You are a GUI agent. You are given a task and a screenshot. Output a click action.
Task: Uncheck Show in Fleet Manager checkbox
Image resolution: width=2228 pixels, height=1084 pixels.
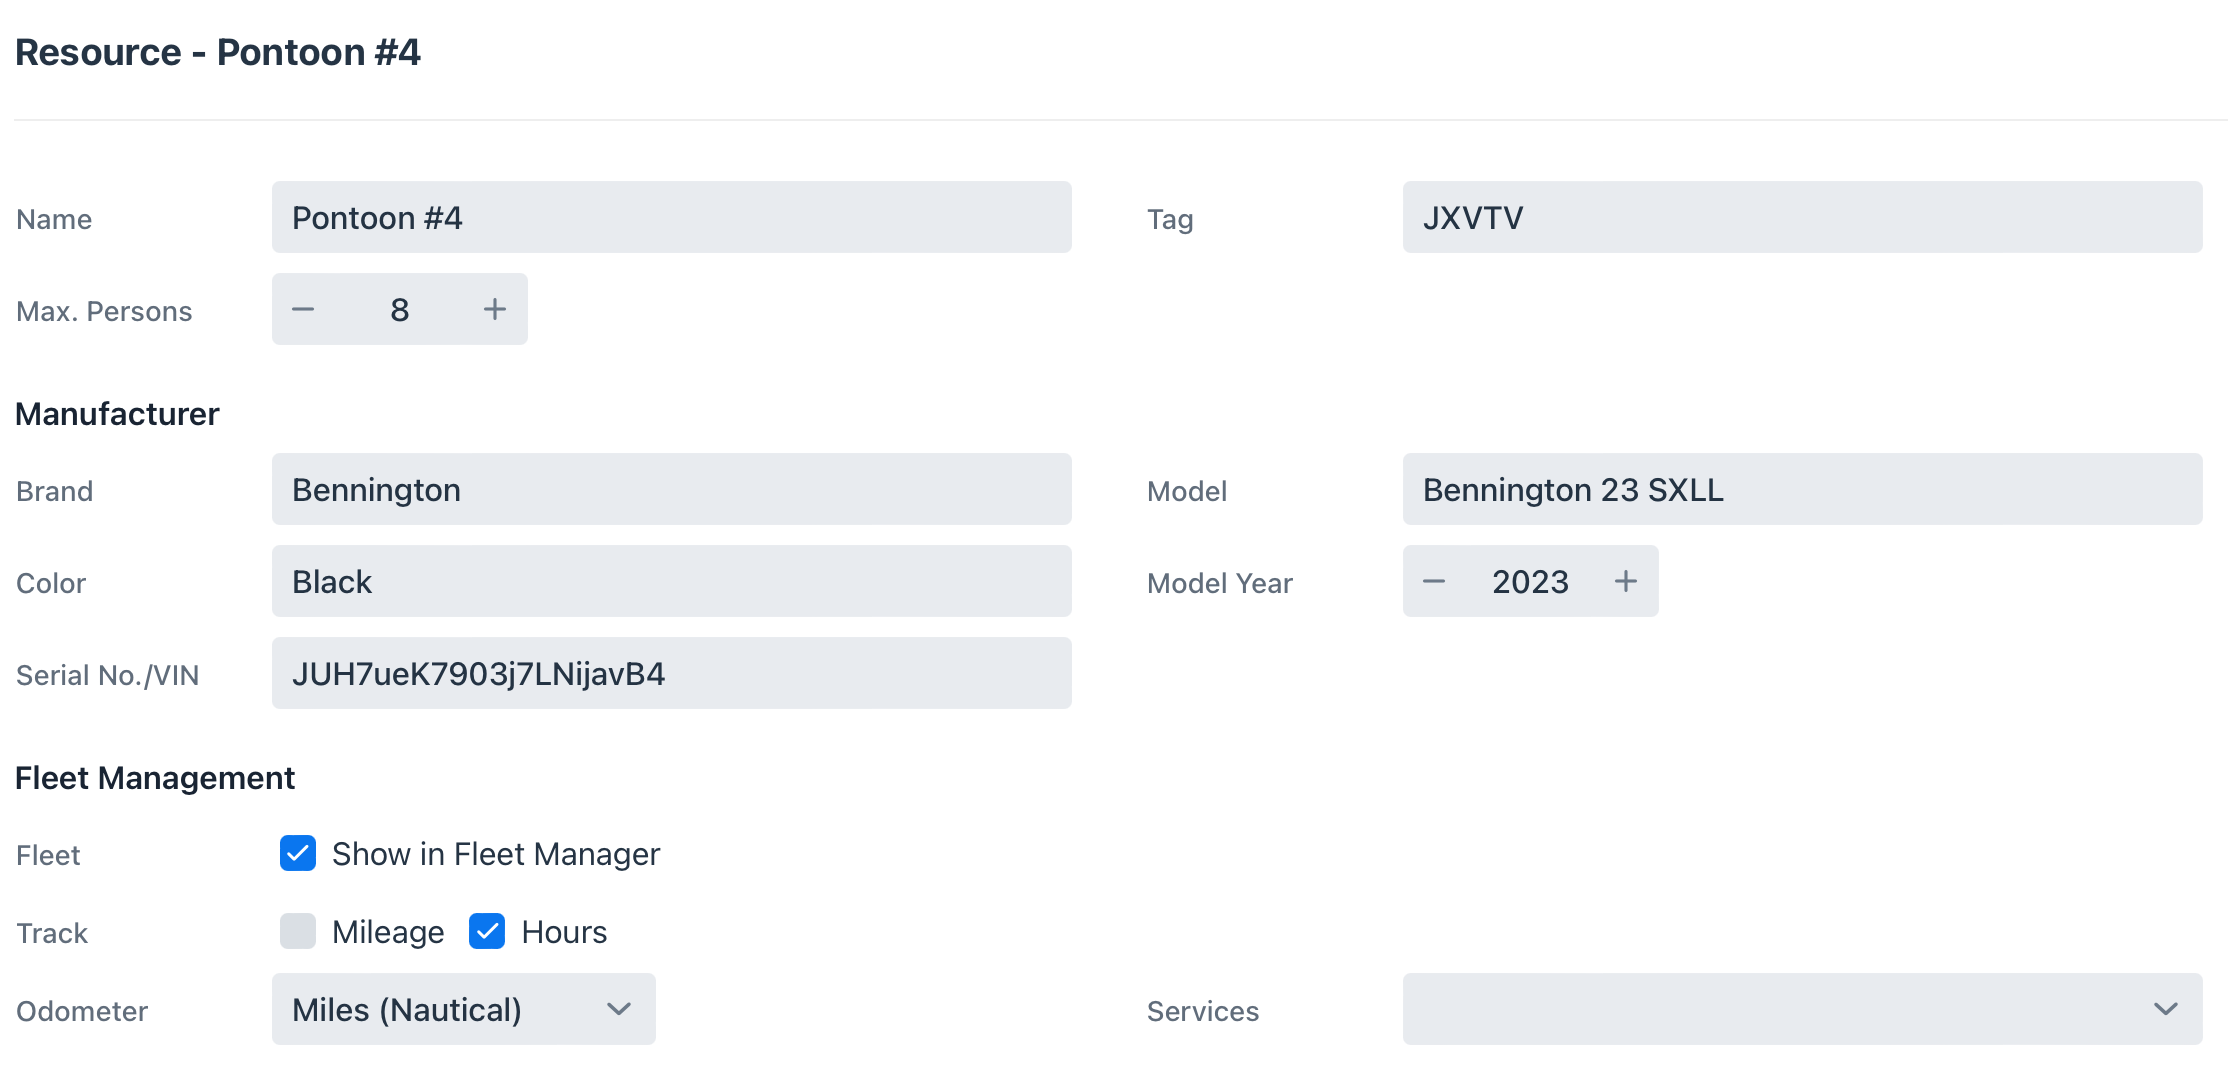[x=298, y=854]
